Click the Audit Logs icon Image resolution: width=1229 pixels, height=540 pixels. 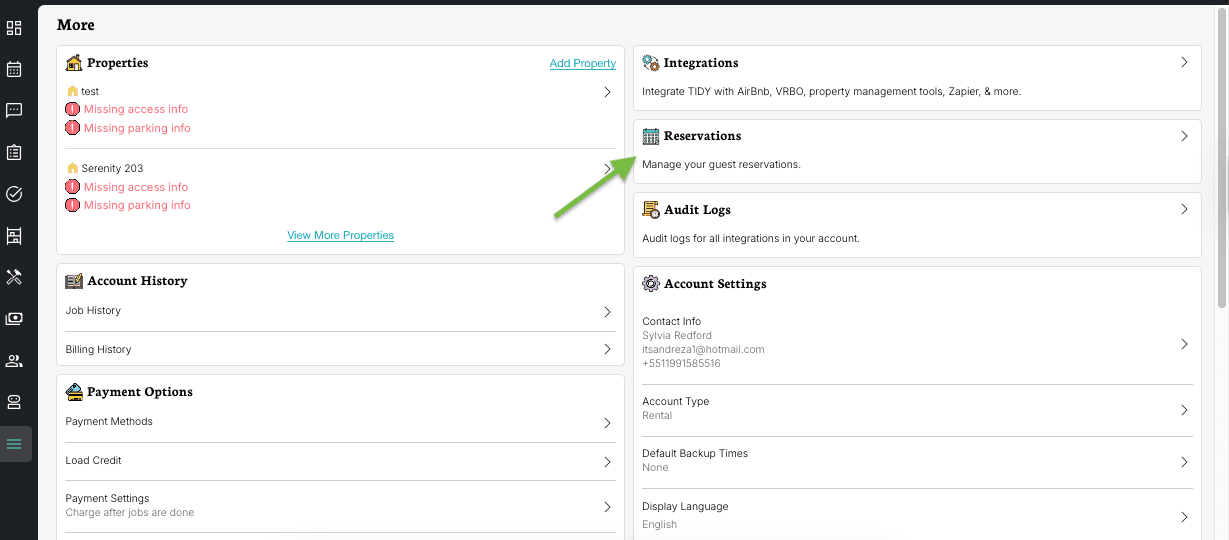click(x=651, y=210)
